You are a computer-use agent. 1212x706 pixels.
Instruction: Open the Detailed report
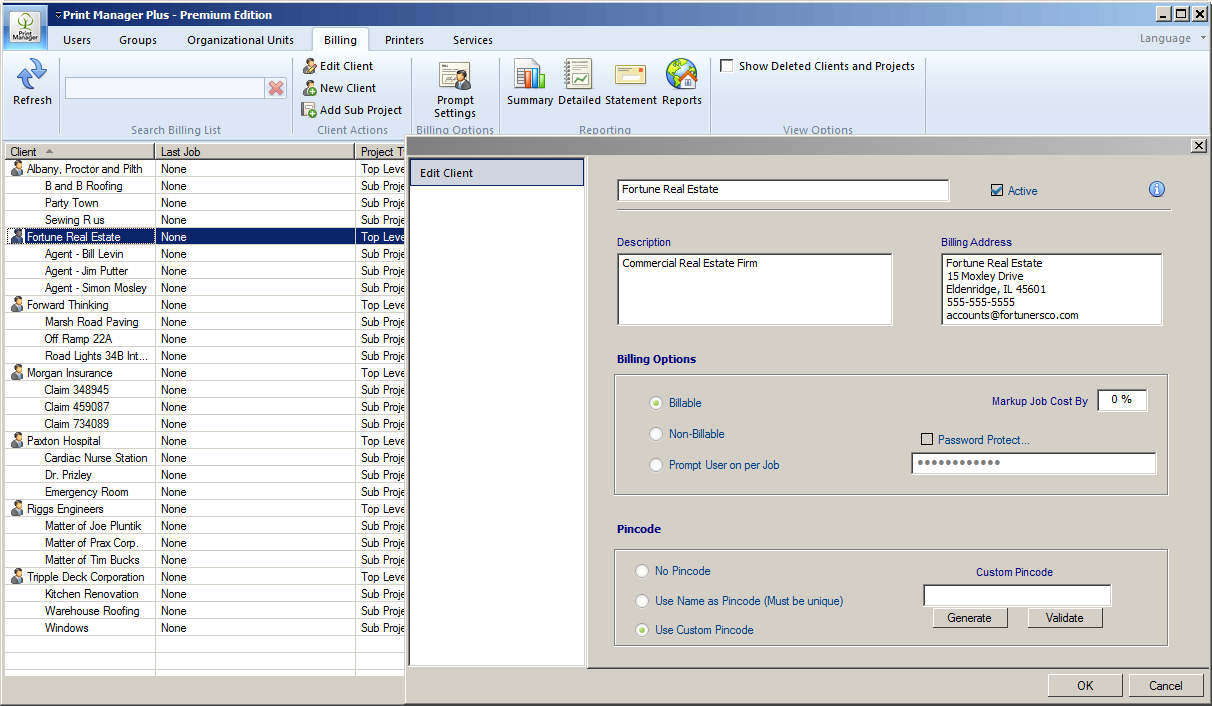[x=579, y=82]
